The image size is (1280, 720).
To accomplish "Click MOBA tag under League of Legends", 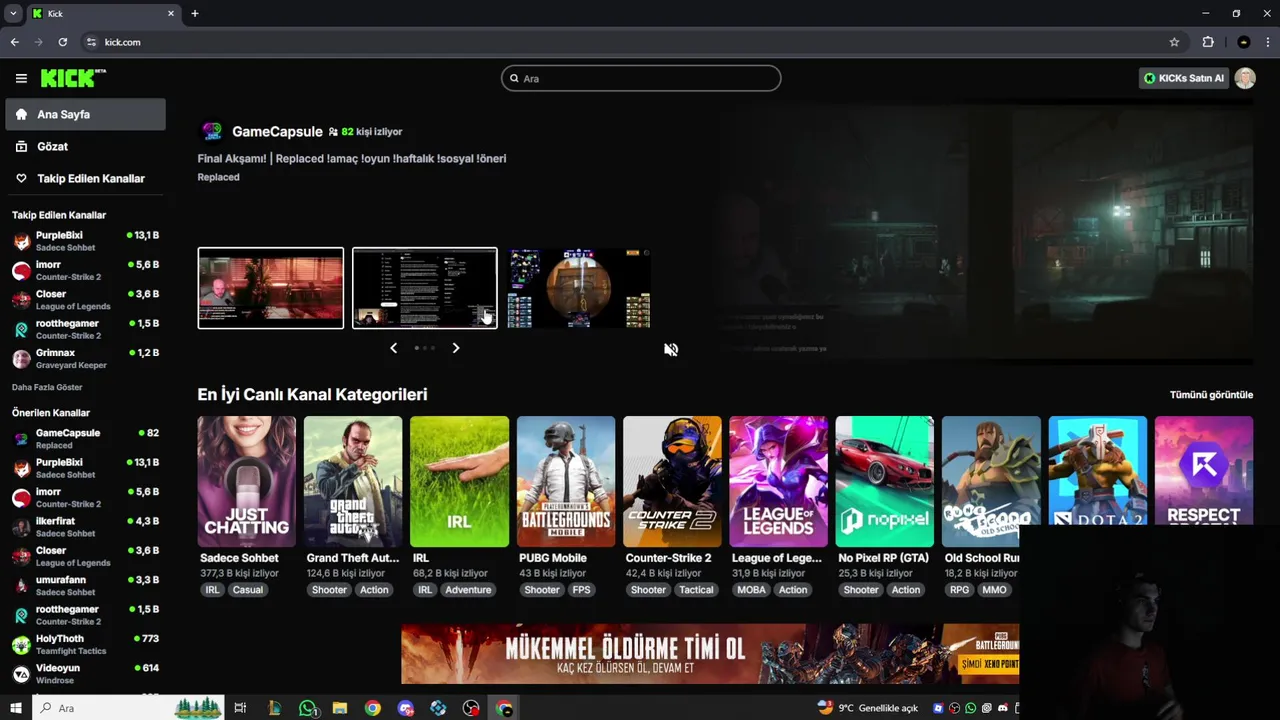I will tap(751, 590).
